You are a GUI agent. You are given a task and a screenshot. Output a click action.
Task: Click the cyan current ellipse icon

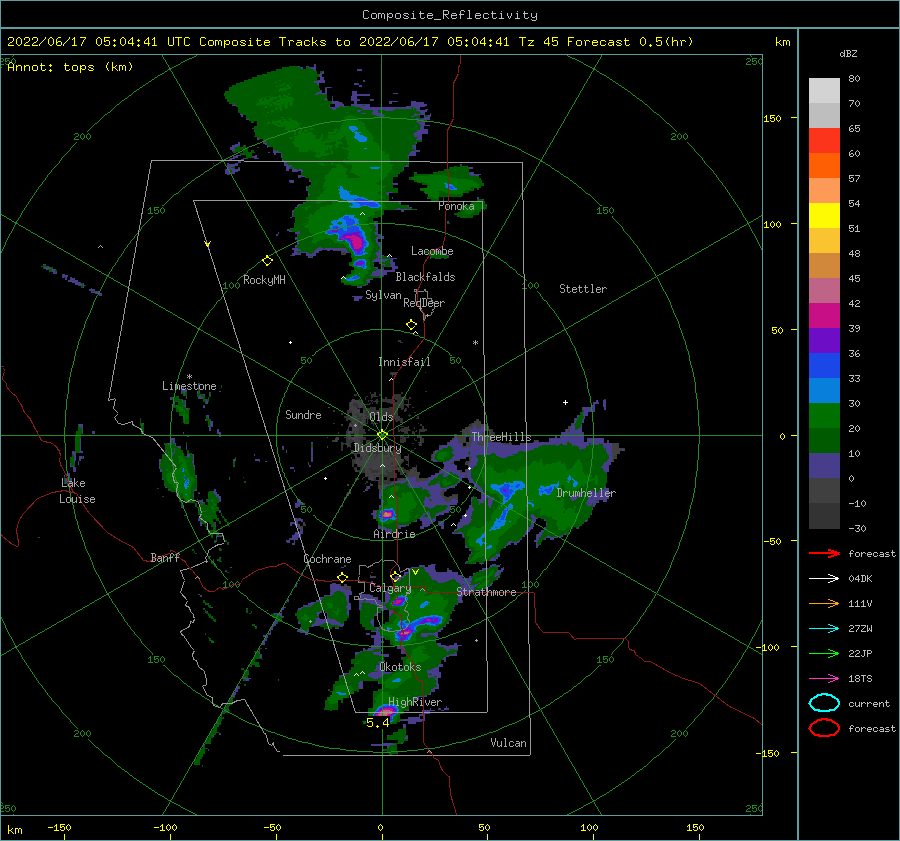coord(824,703)
